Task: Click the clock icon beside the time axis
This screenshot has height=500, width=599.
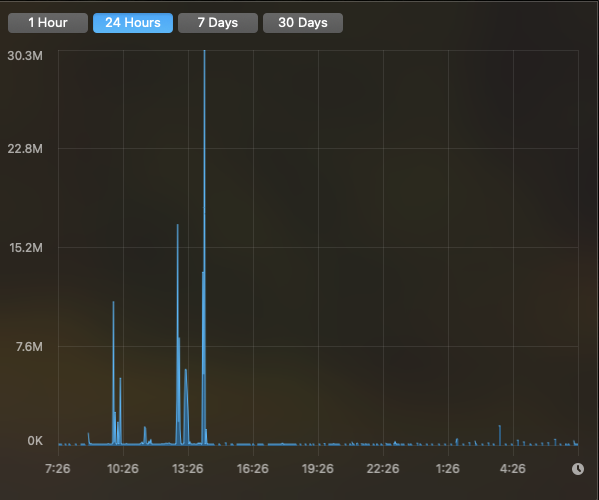Action: (x=578, y=469)
